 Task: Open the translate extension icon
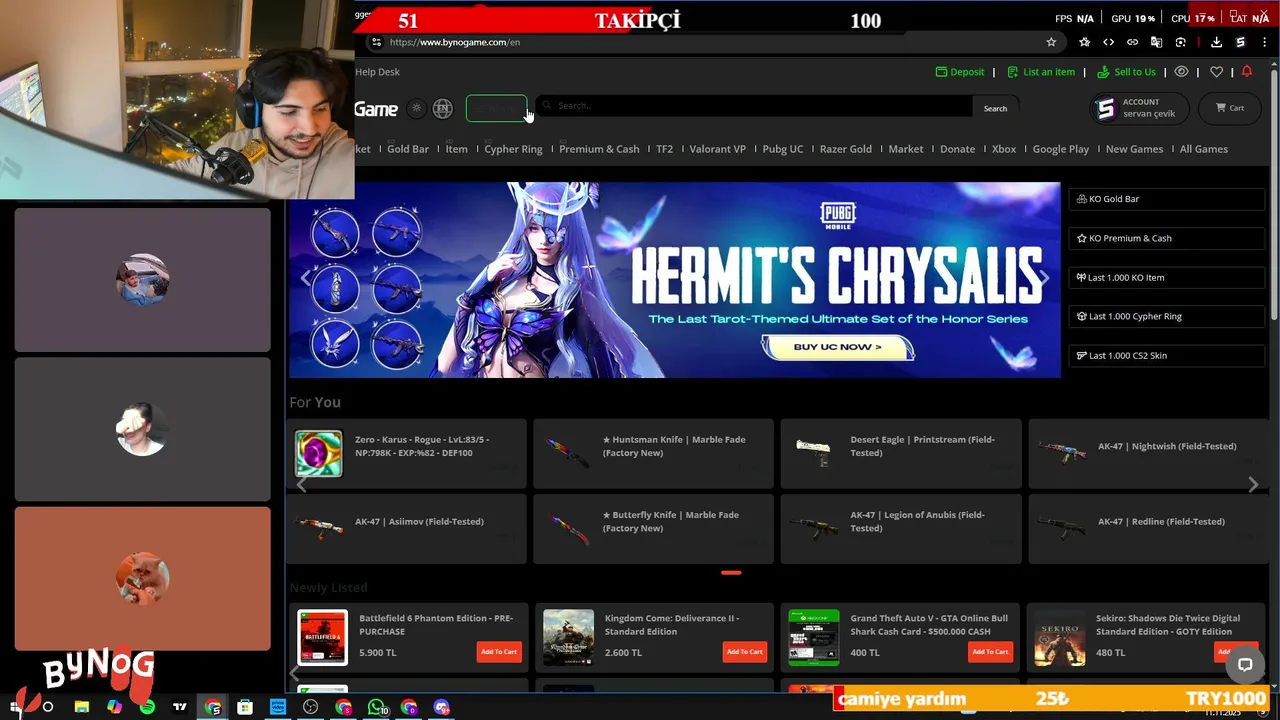click(x=1157, y=42)
